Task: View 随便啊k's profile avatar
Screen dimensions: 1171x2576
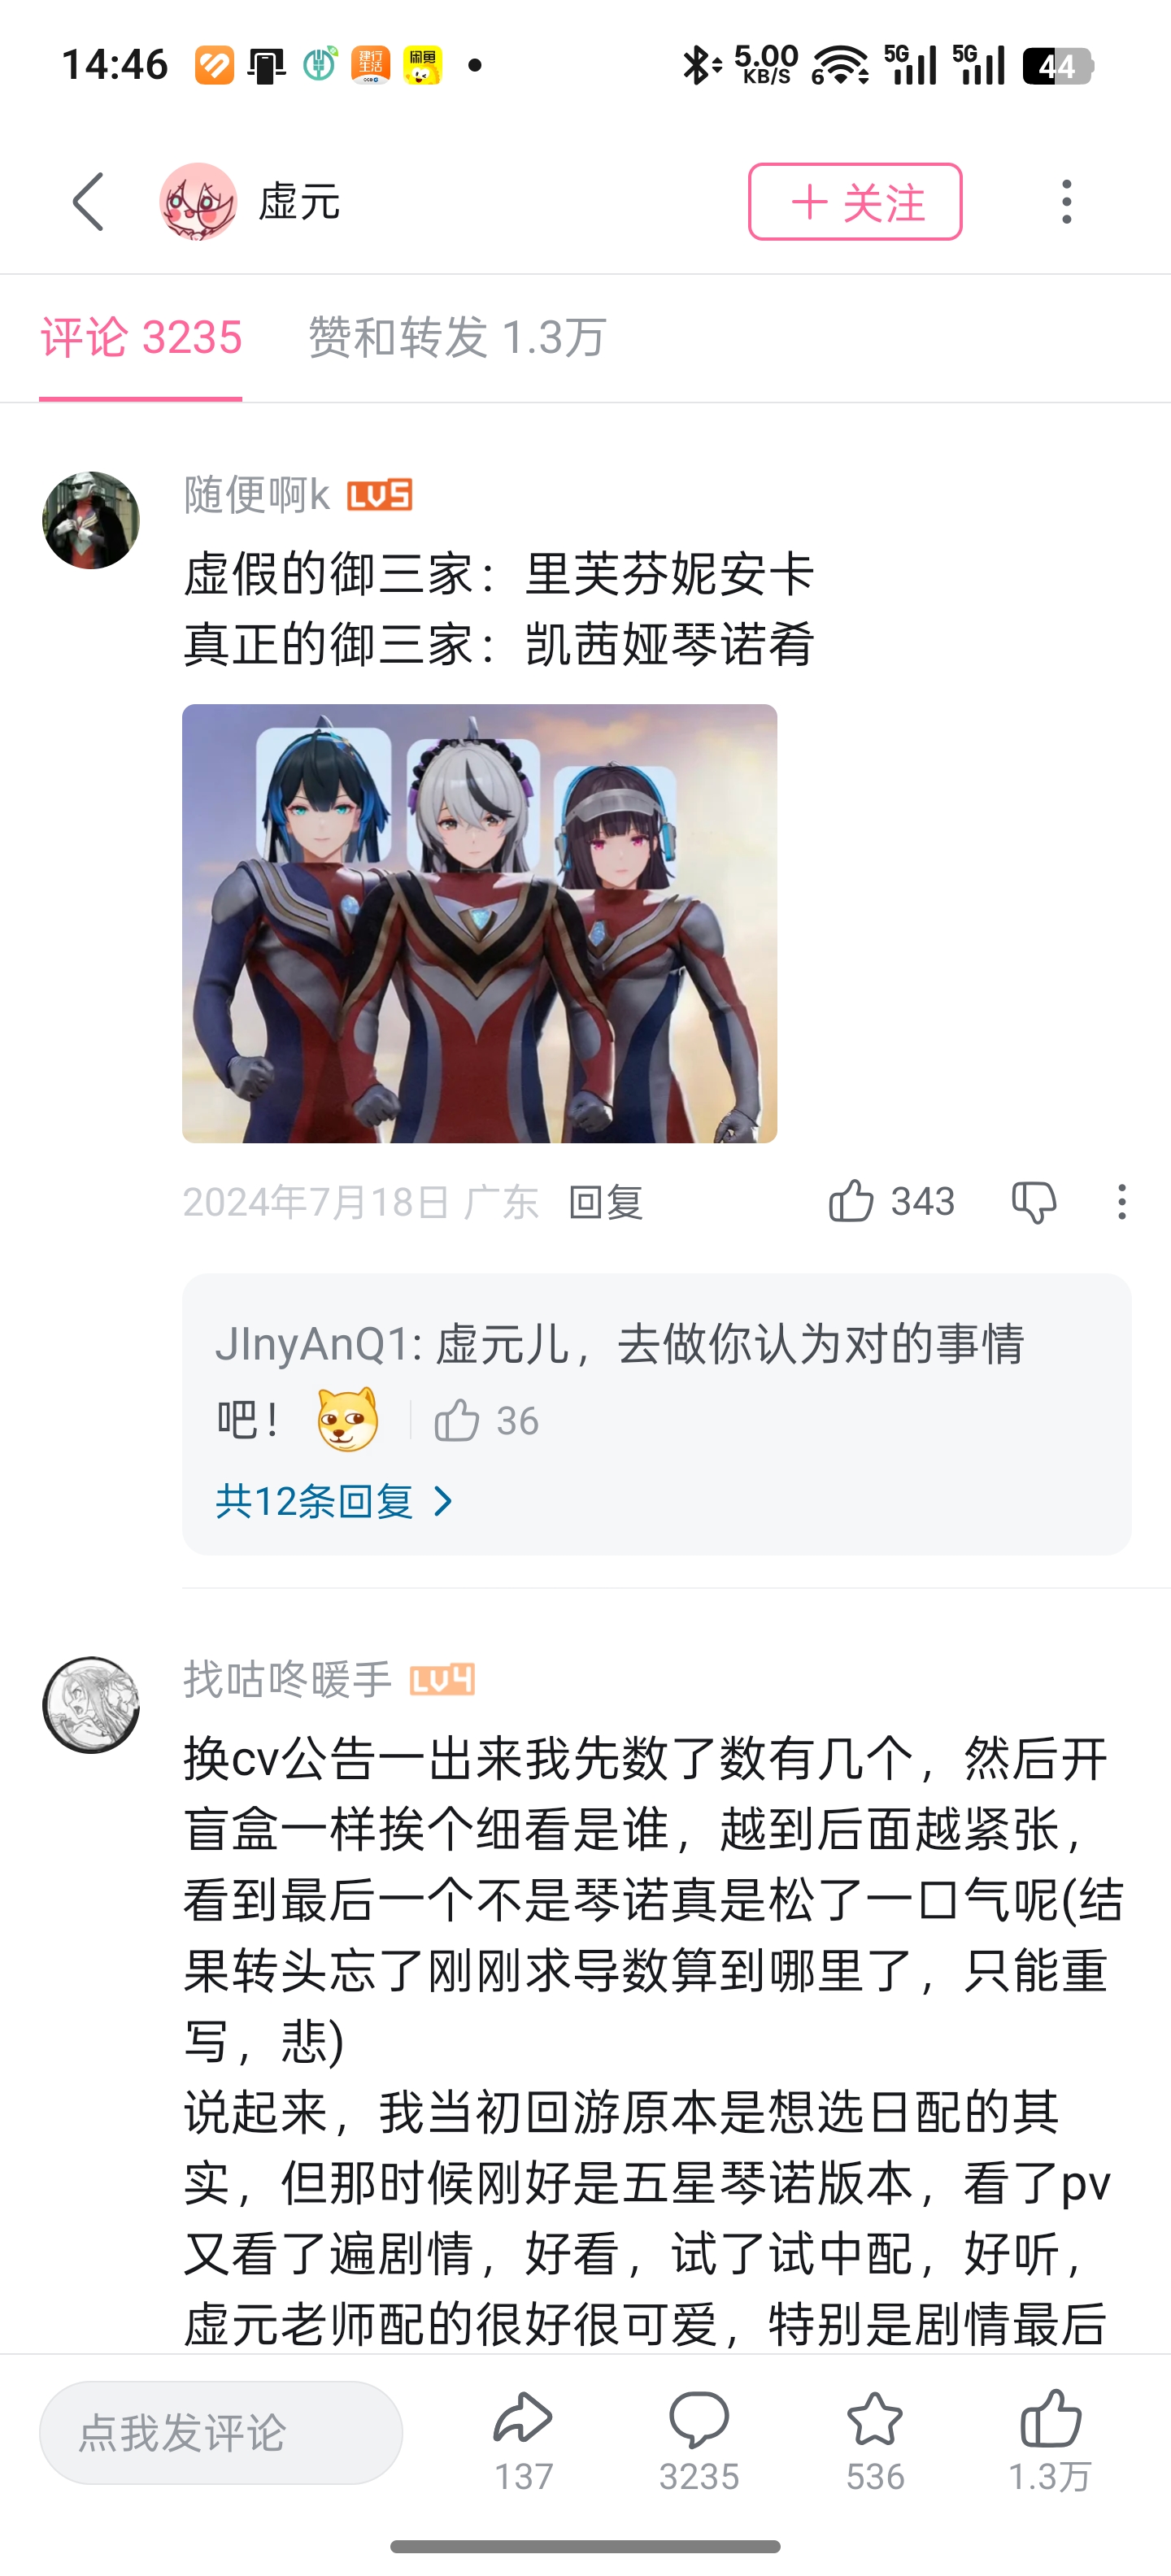Action: pyautogui.click(x=91, y=520)
